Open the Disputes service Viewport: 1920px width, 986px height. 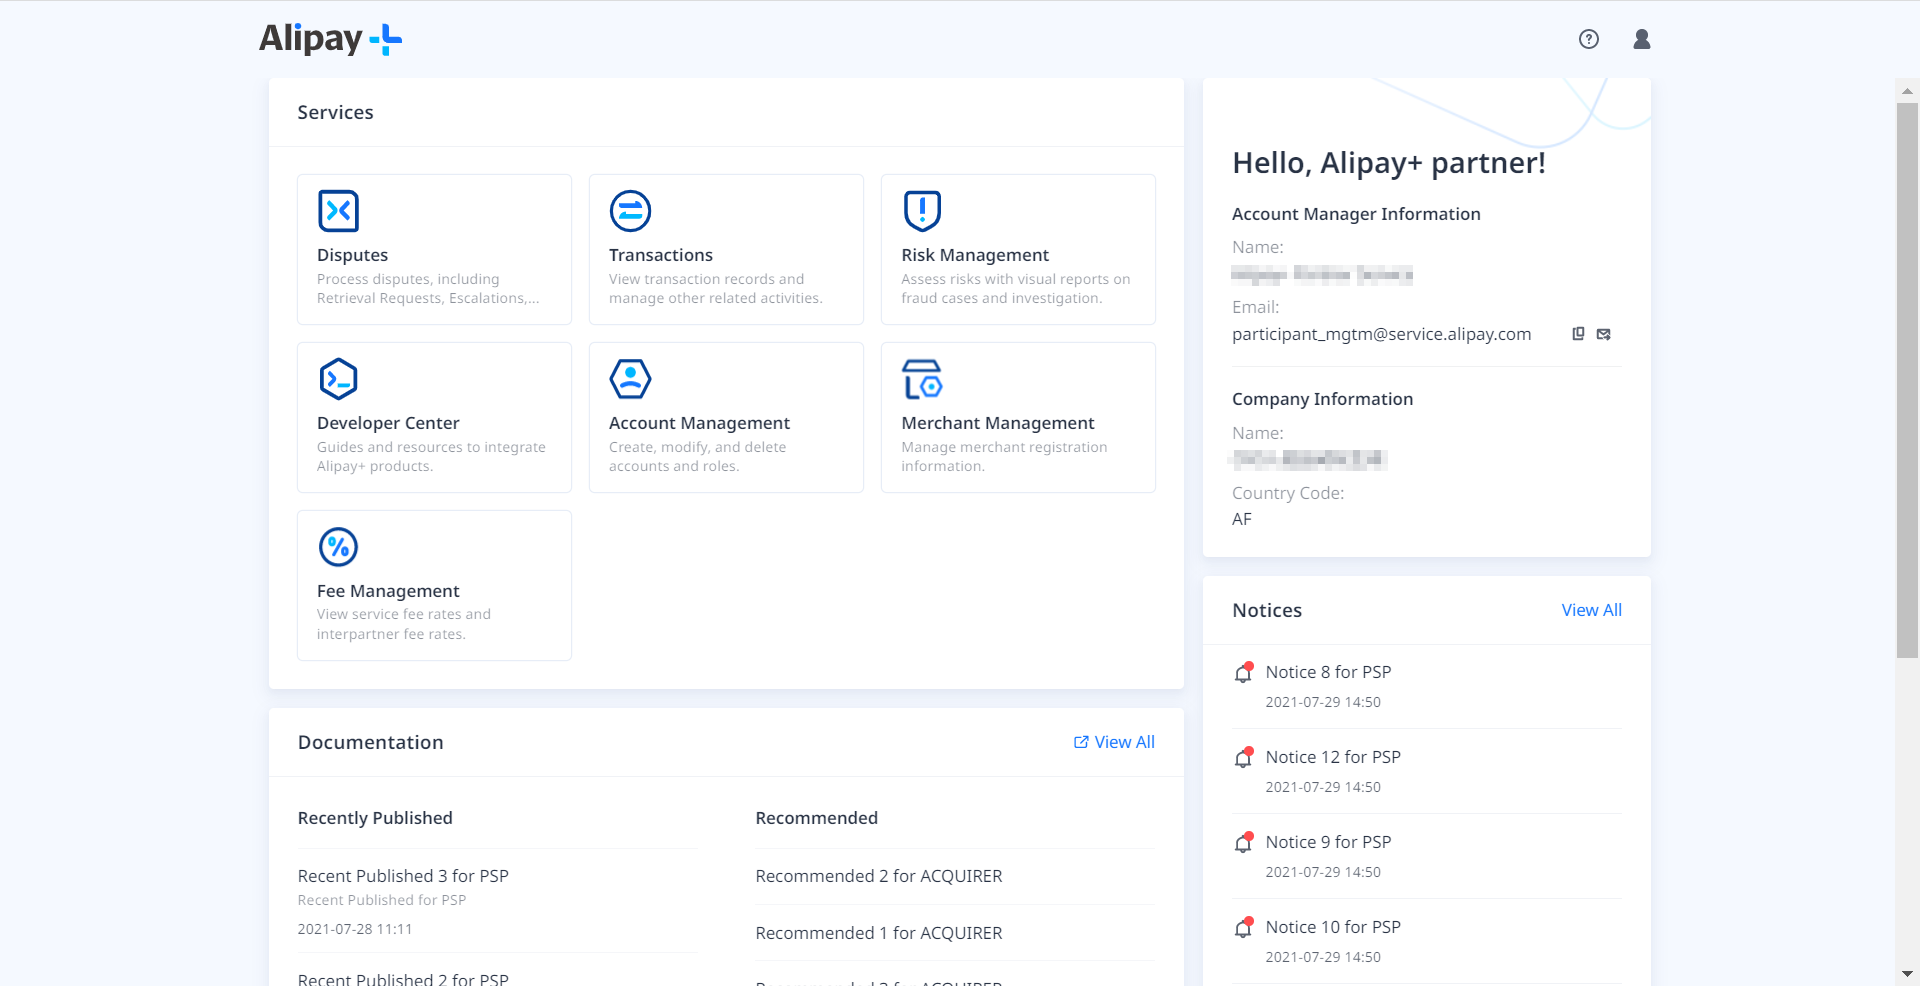point(434,249)
